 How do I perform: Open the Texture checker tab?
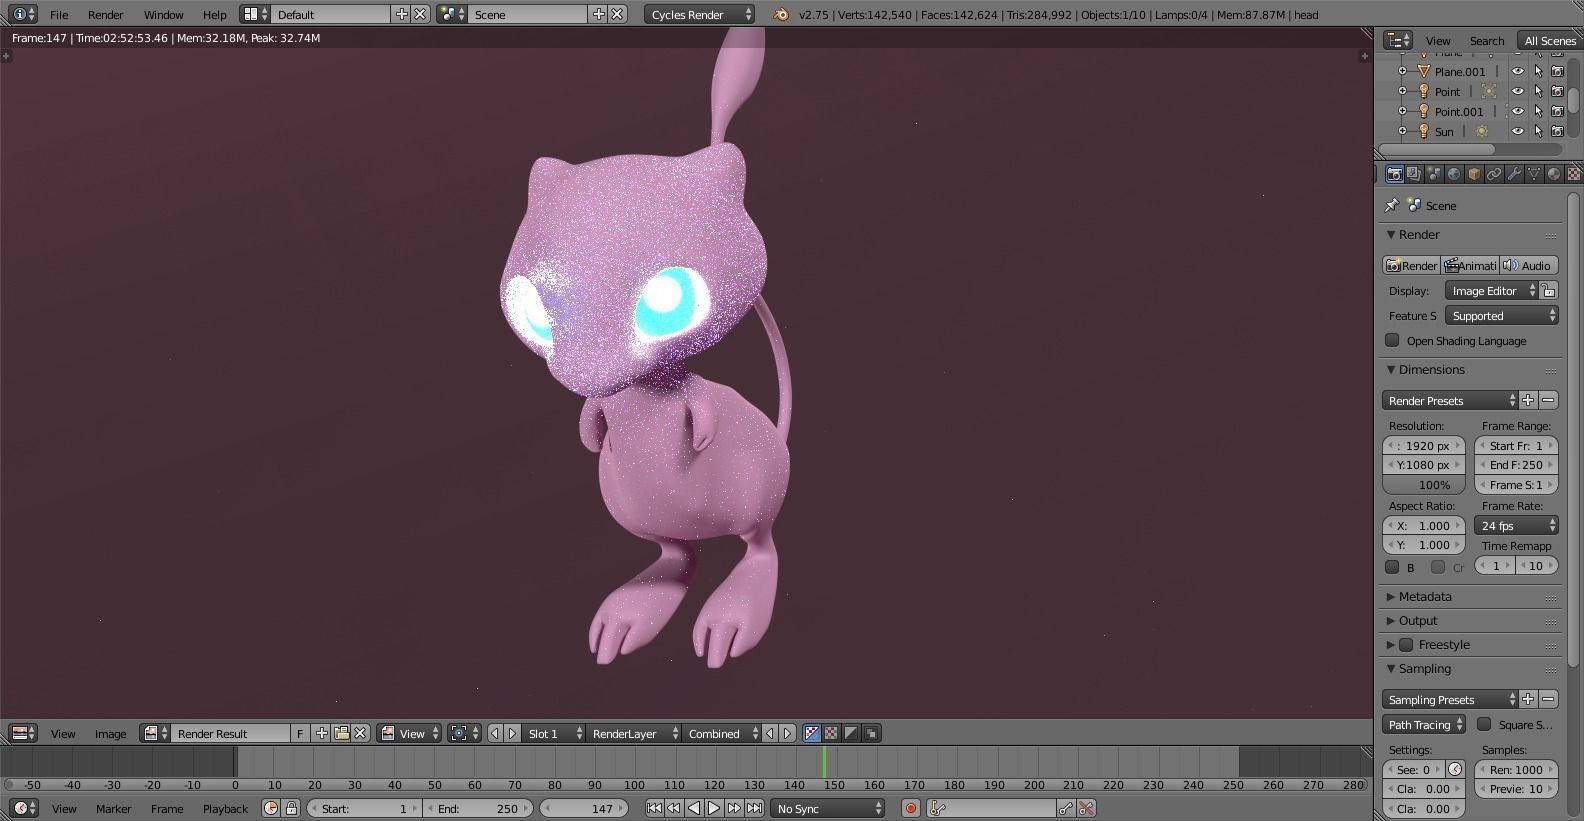(1573, 174)
